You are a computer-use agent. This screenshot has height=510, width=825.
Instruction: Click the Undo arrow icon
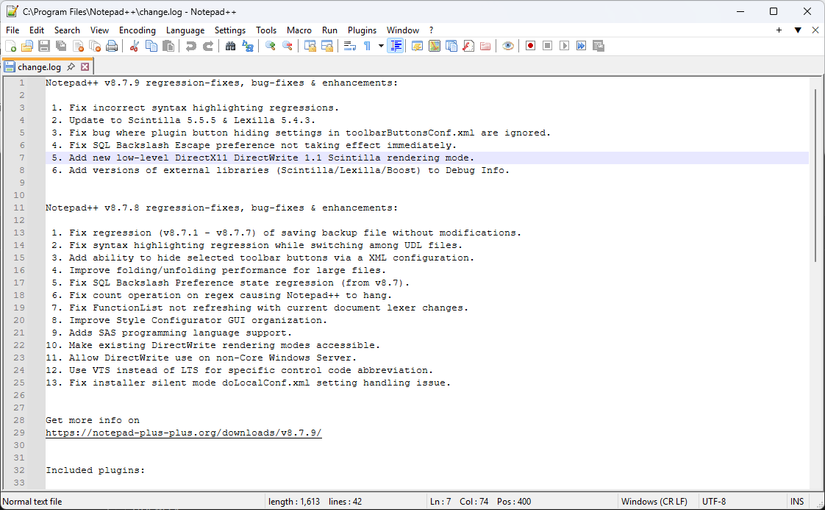[190, 46]
